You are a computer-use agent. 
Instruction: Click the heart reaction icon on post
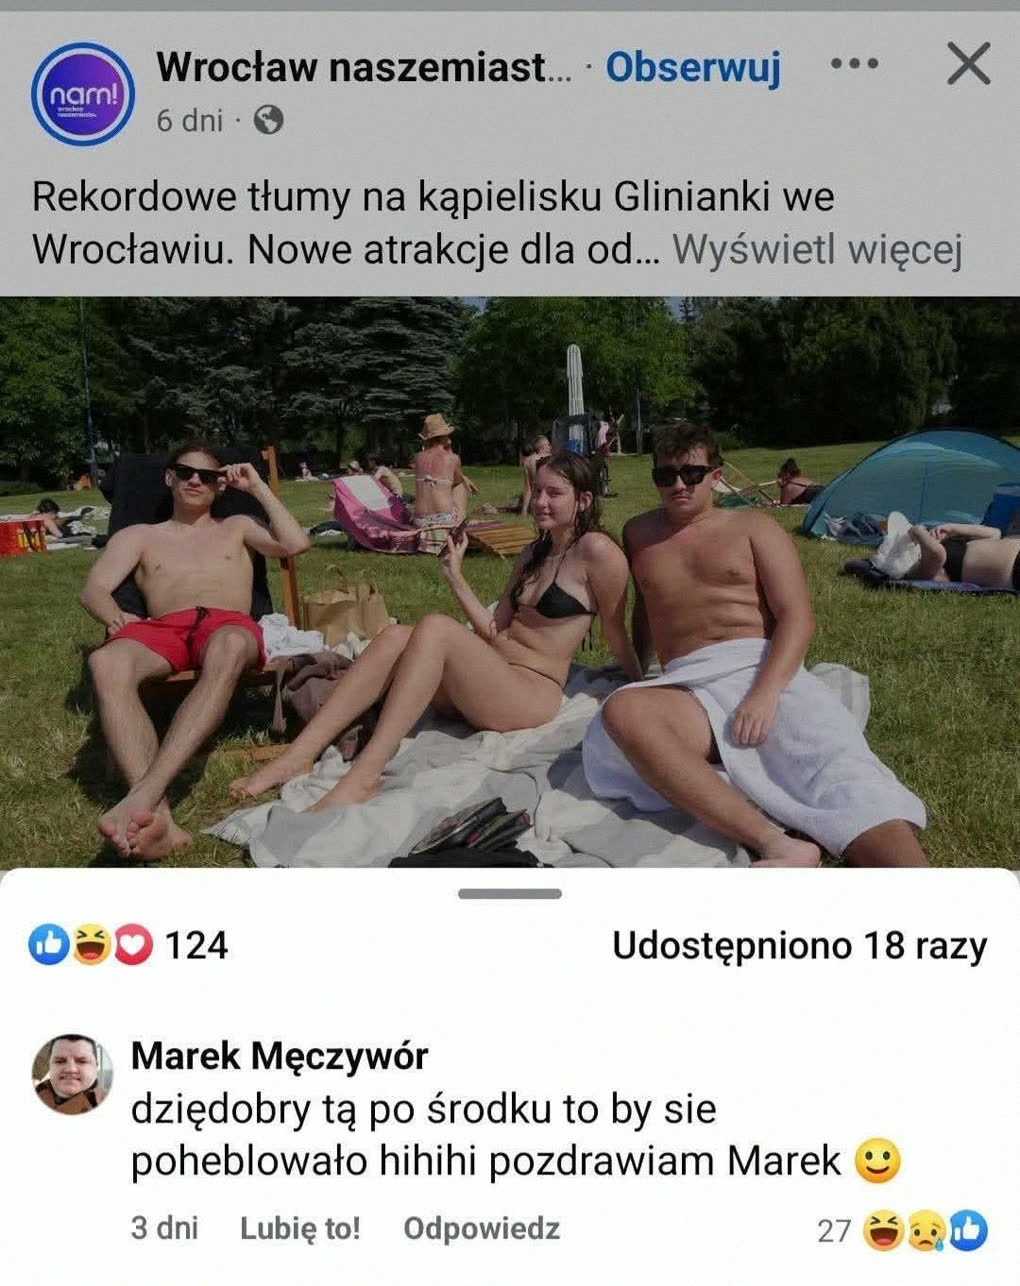pos(132,945)
